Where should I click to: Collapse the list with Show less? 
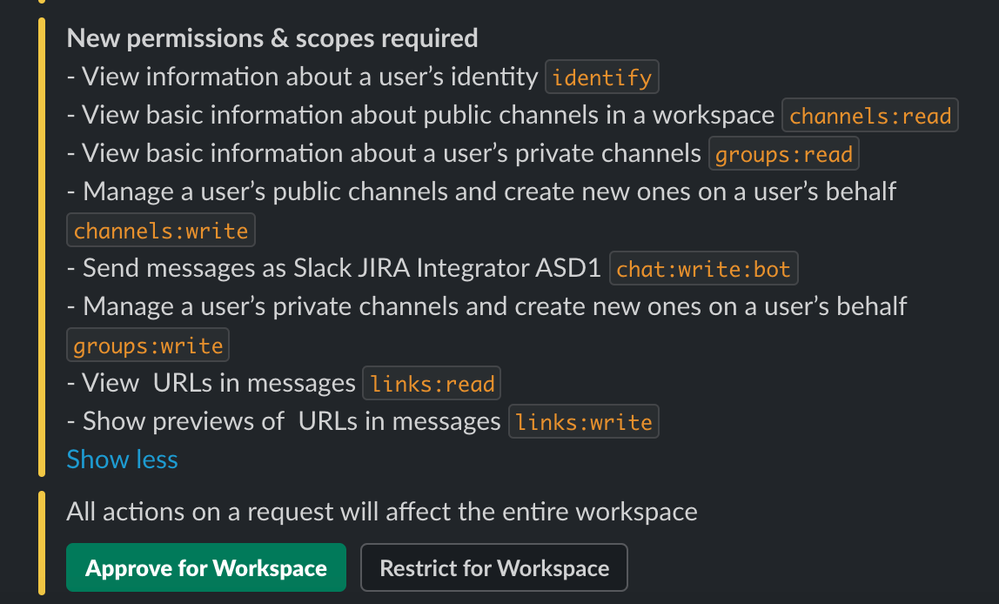[122, 459]
